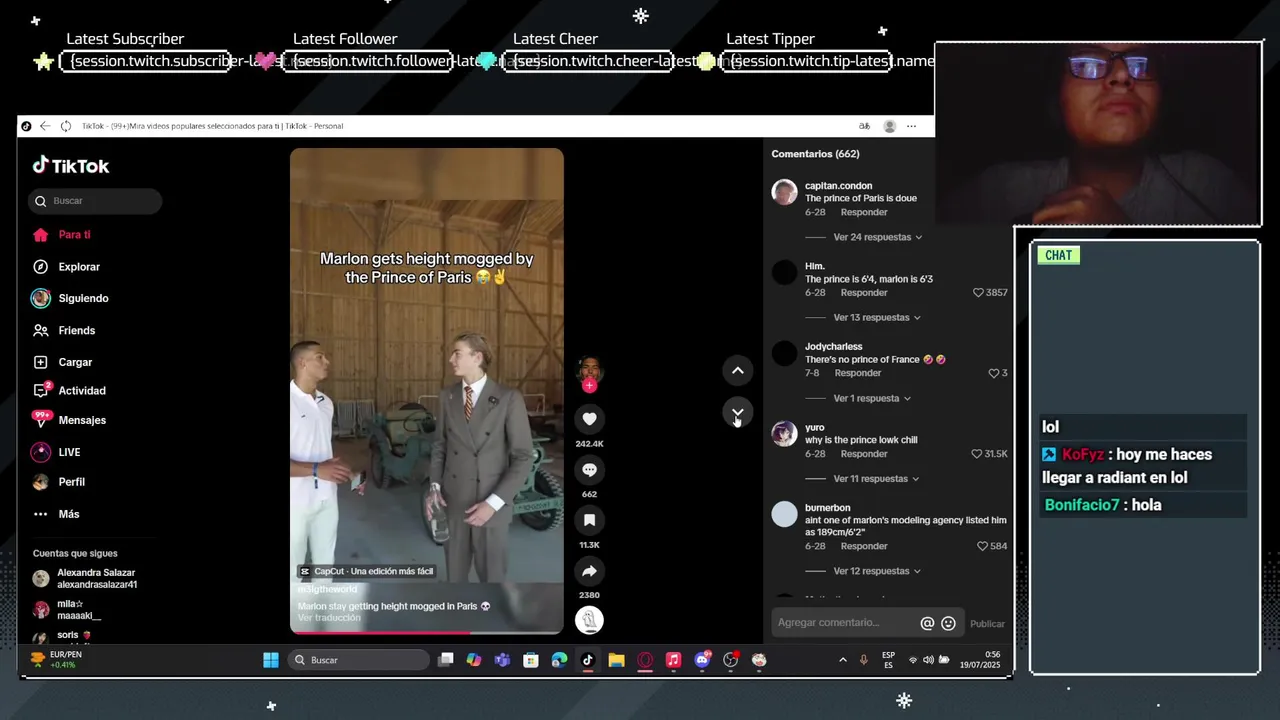Click the browser back arrow
The width and height of the screenshot is (1280, 720).
45,126
